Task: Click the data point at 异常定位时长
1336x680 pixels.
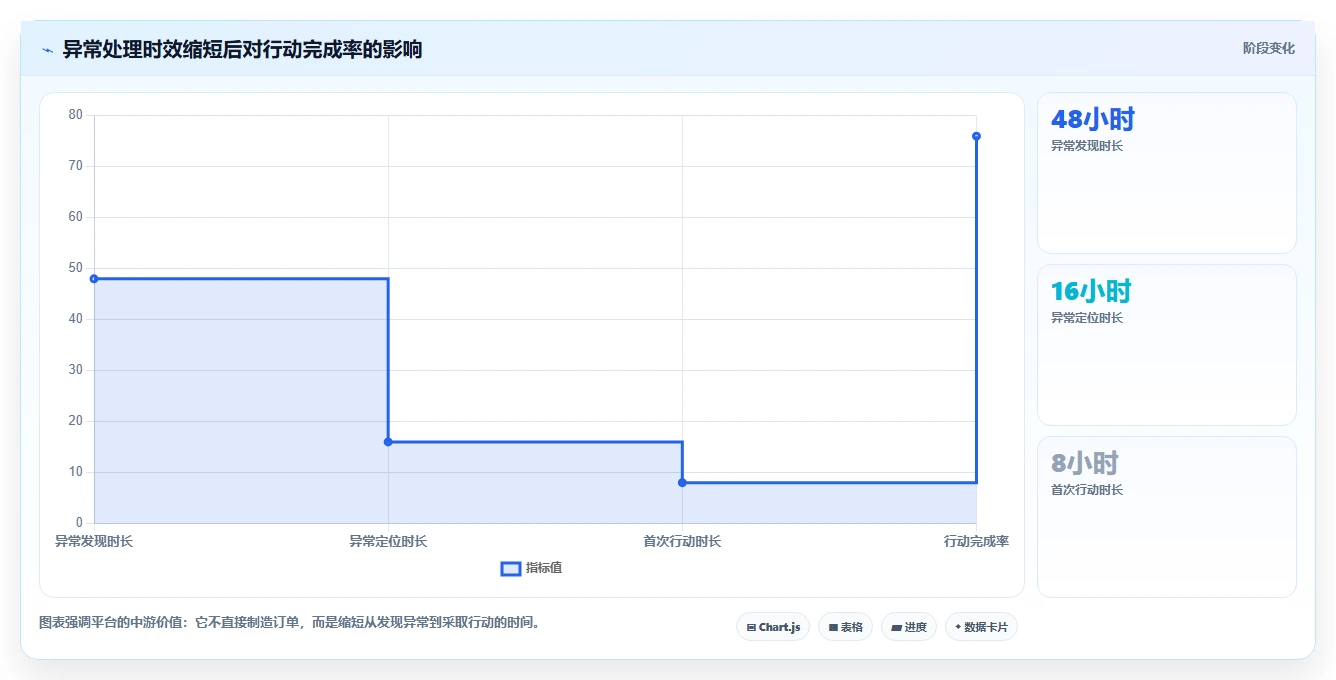Action: [x=388, y=442]
